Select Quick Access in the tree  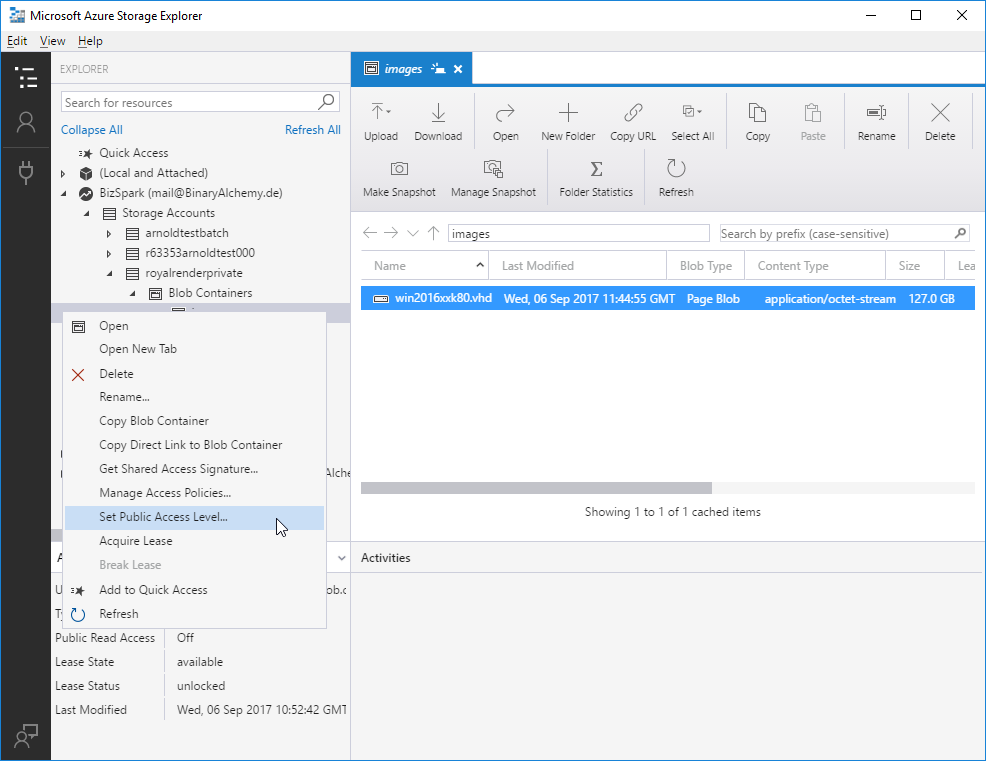134,153
